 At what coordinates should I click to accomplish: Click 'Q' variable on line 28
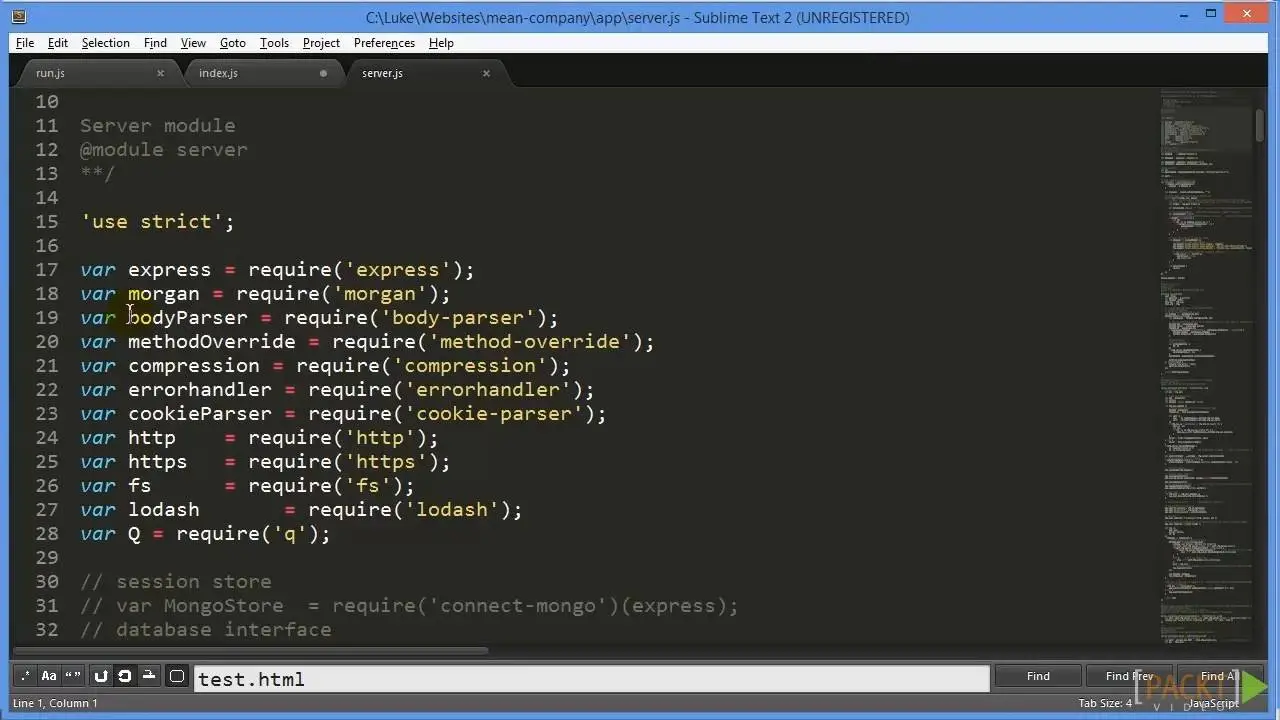[134, 533]
